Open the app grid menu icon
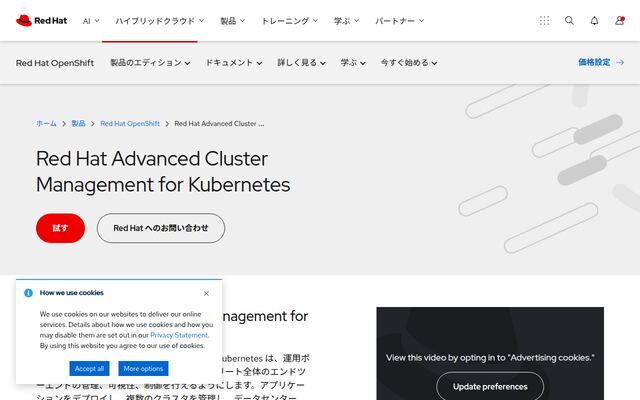Viewport: 640px width, 400px height. coord(544,20)
